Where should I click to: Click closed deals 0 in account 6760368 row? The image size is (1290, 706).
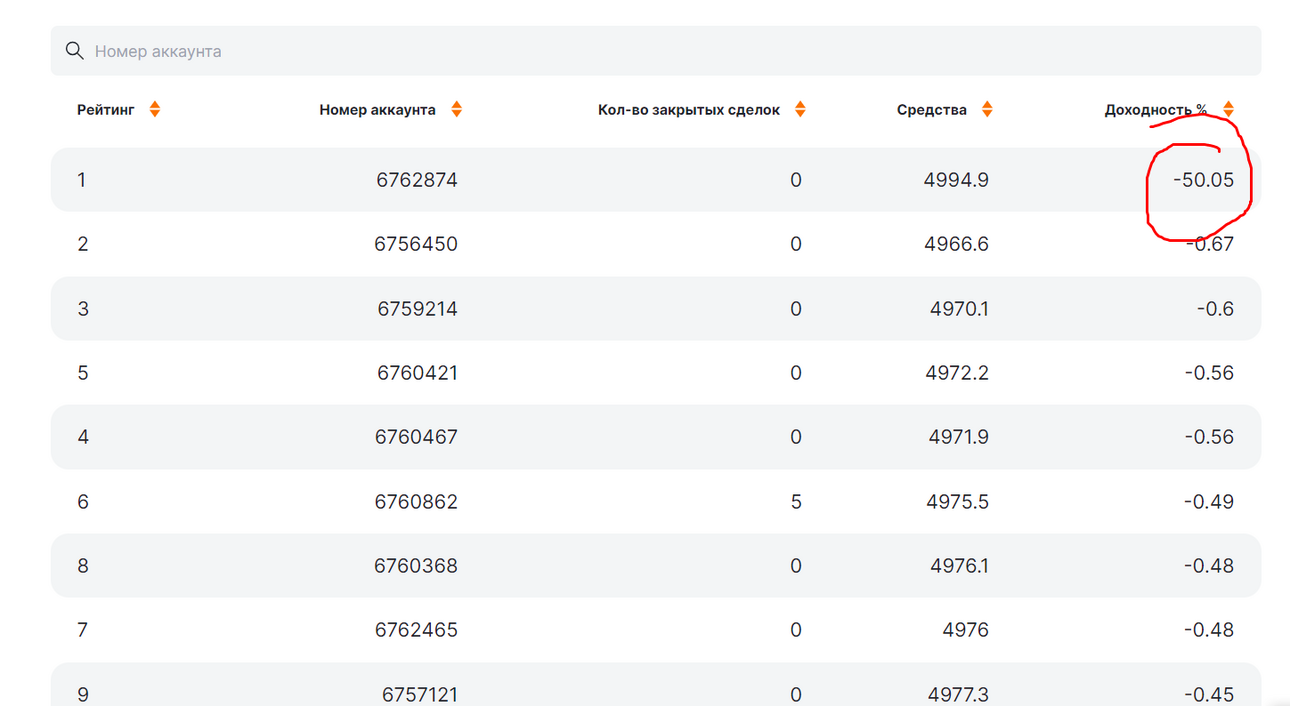click(796, 566)
